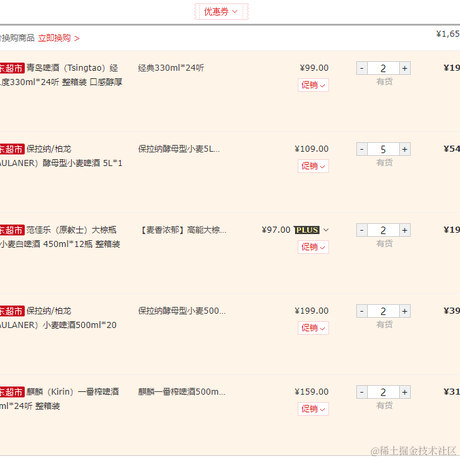
Task: Edit quantity field showing 5
Action: [383, 149]
